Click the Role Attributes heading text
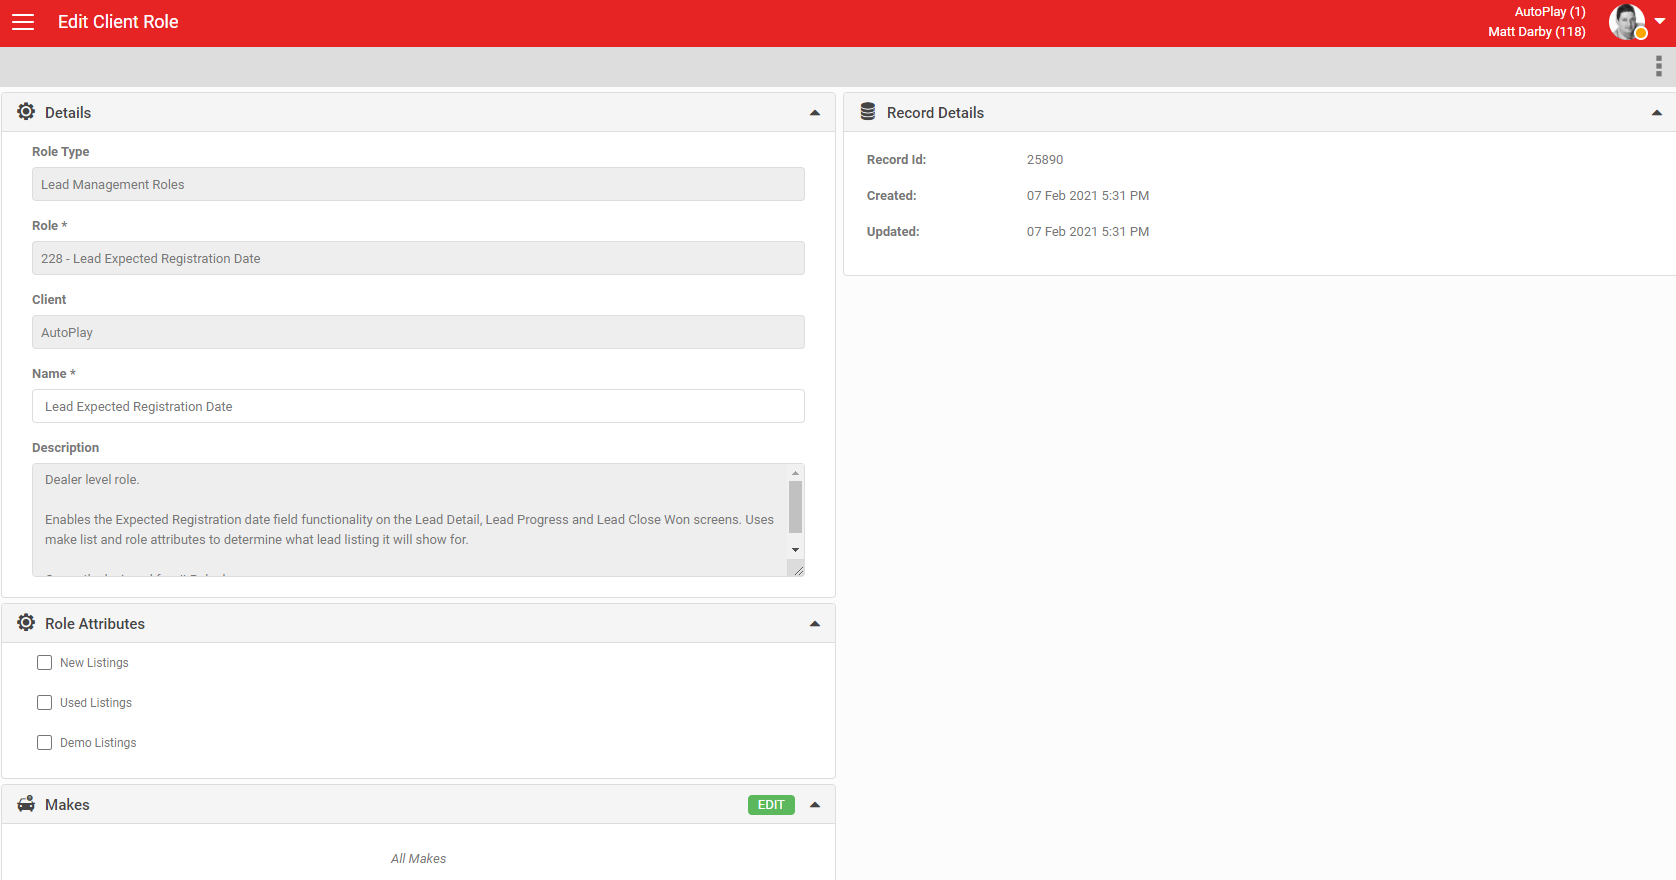 pyautogui.click(x=95, y=624)
